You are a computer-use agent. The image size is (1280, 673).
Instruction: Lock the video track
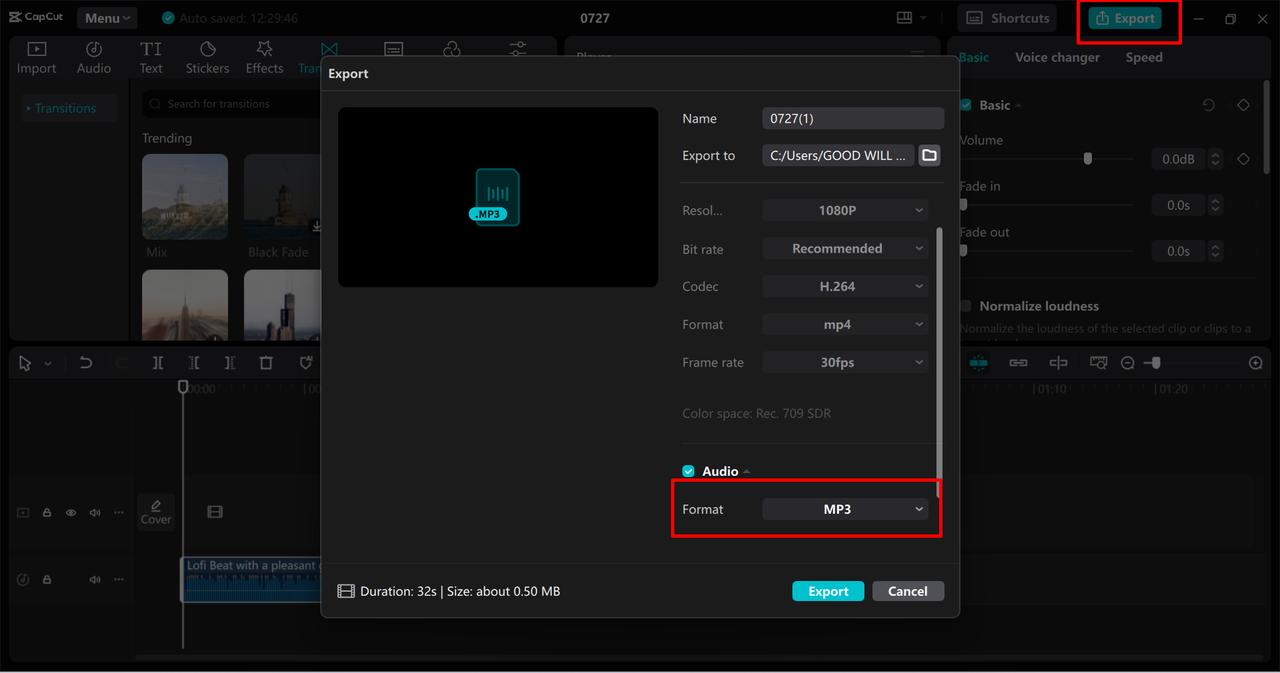47,512
